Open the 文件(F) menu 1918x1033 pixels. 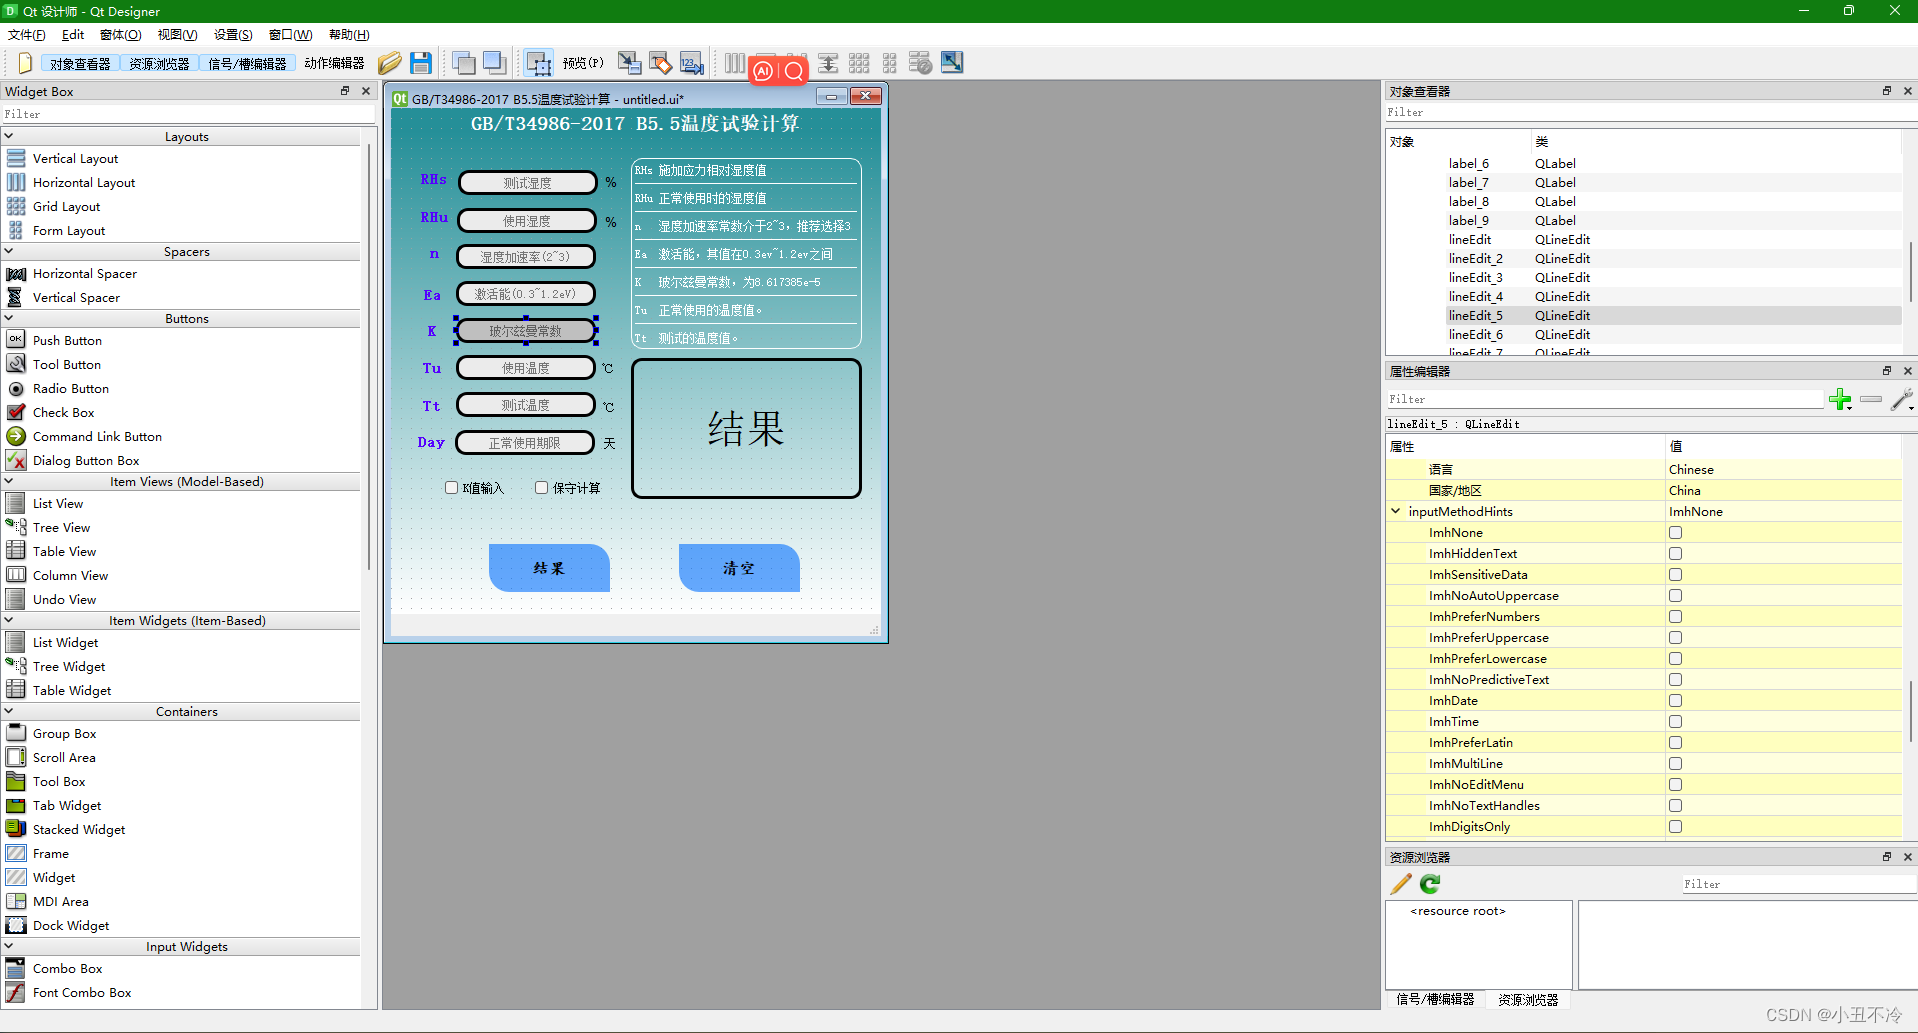pyautogui.click(x=27, y=35)
